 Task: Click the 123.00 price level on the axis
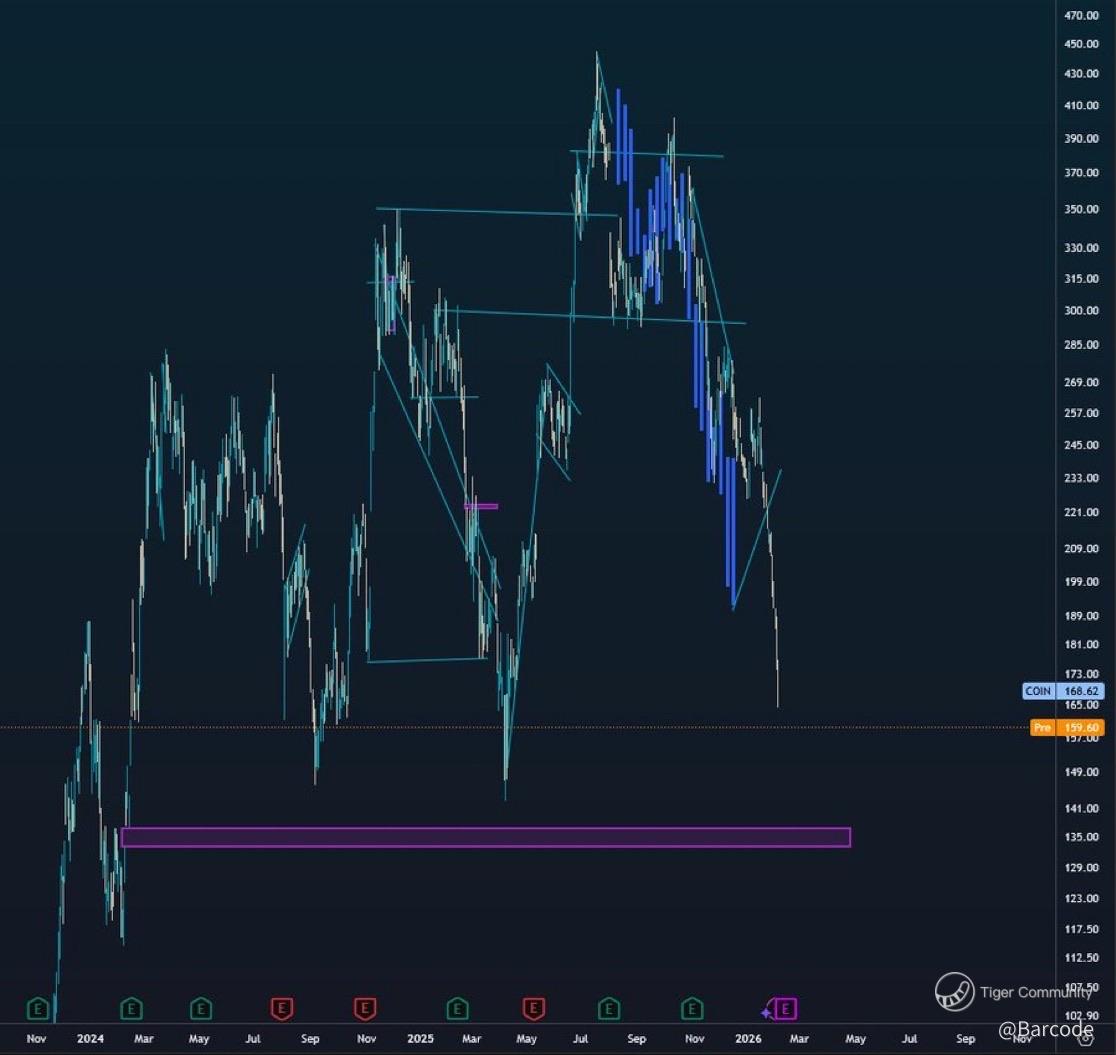point(1082,898)
